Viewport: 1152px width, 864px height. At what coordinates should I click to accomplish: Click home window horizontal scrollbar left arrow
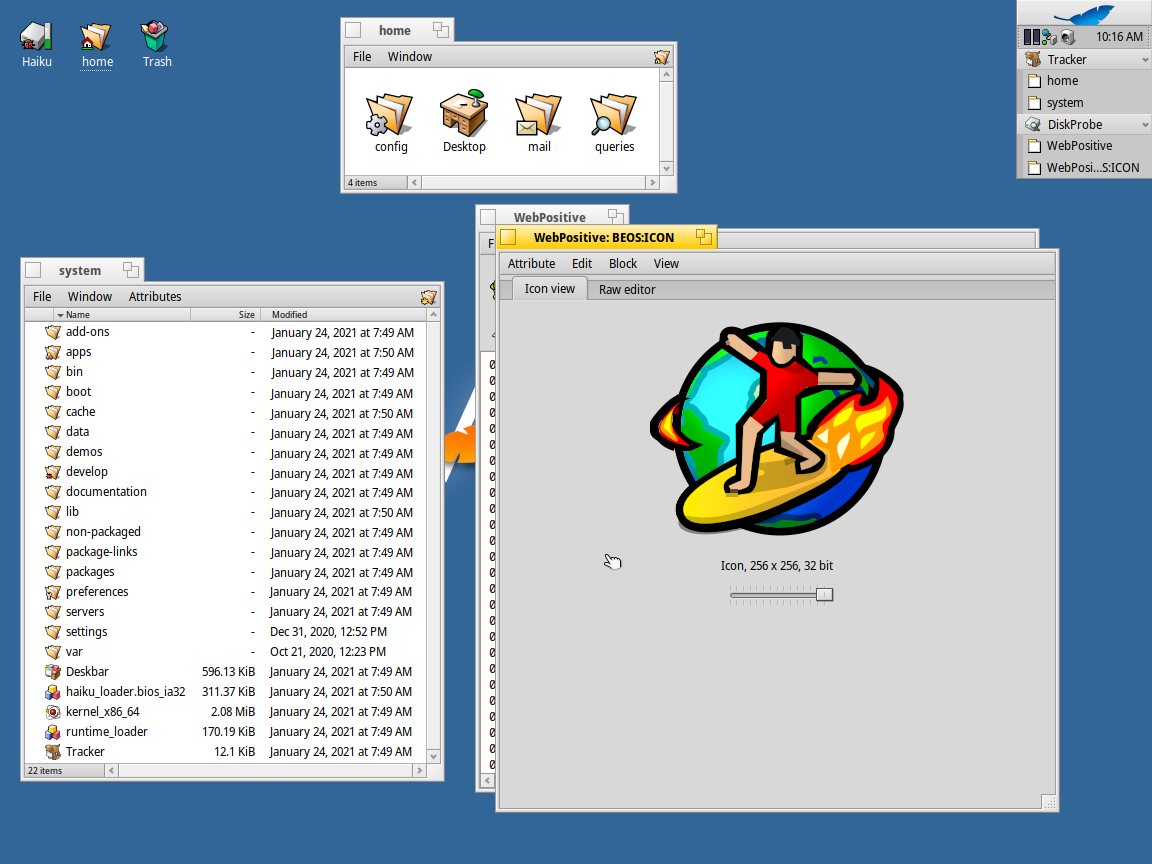(414, 182)
